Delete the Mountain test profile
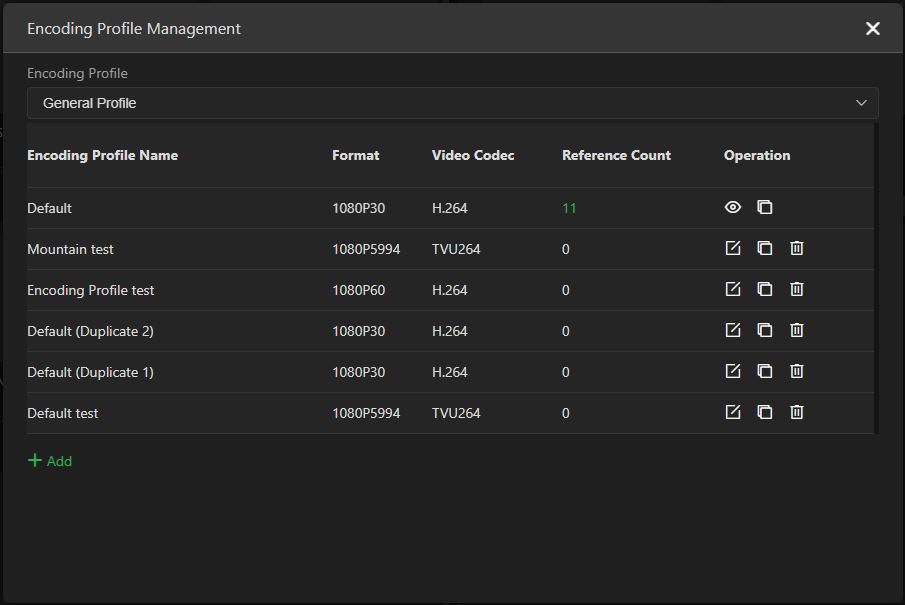Screen dimensions: 905x605 click(796, 248)
